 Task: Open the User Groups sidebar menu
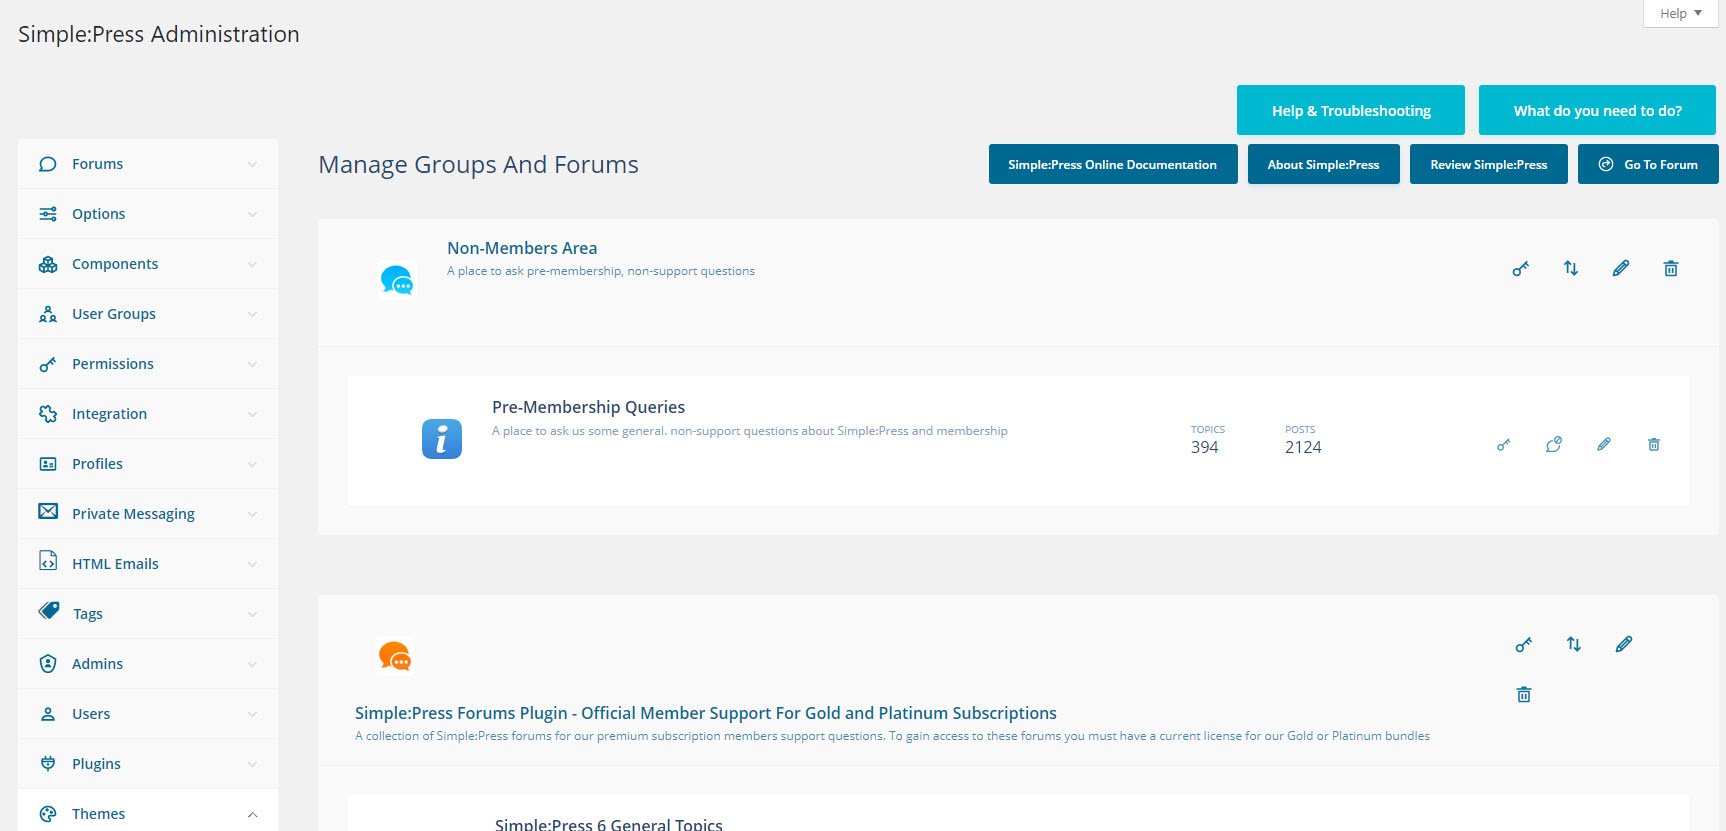[x=148, y=314]
